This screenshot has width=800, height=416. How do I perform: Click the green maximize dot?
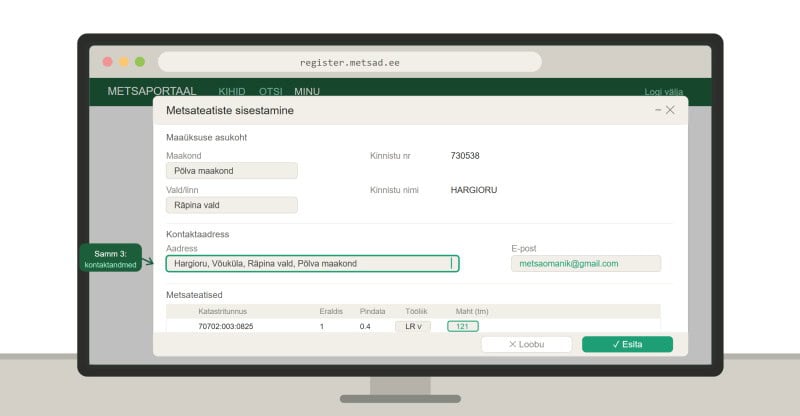(140, 62)
